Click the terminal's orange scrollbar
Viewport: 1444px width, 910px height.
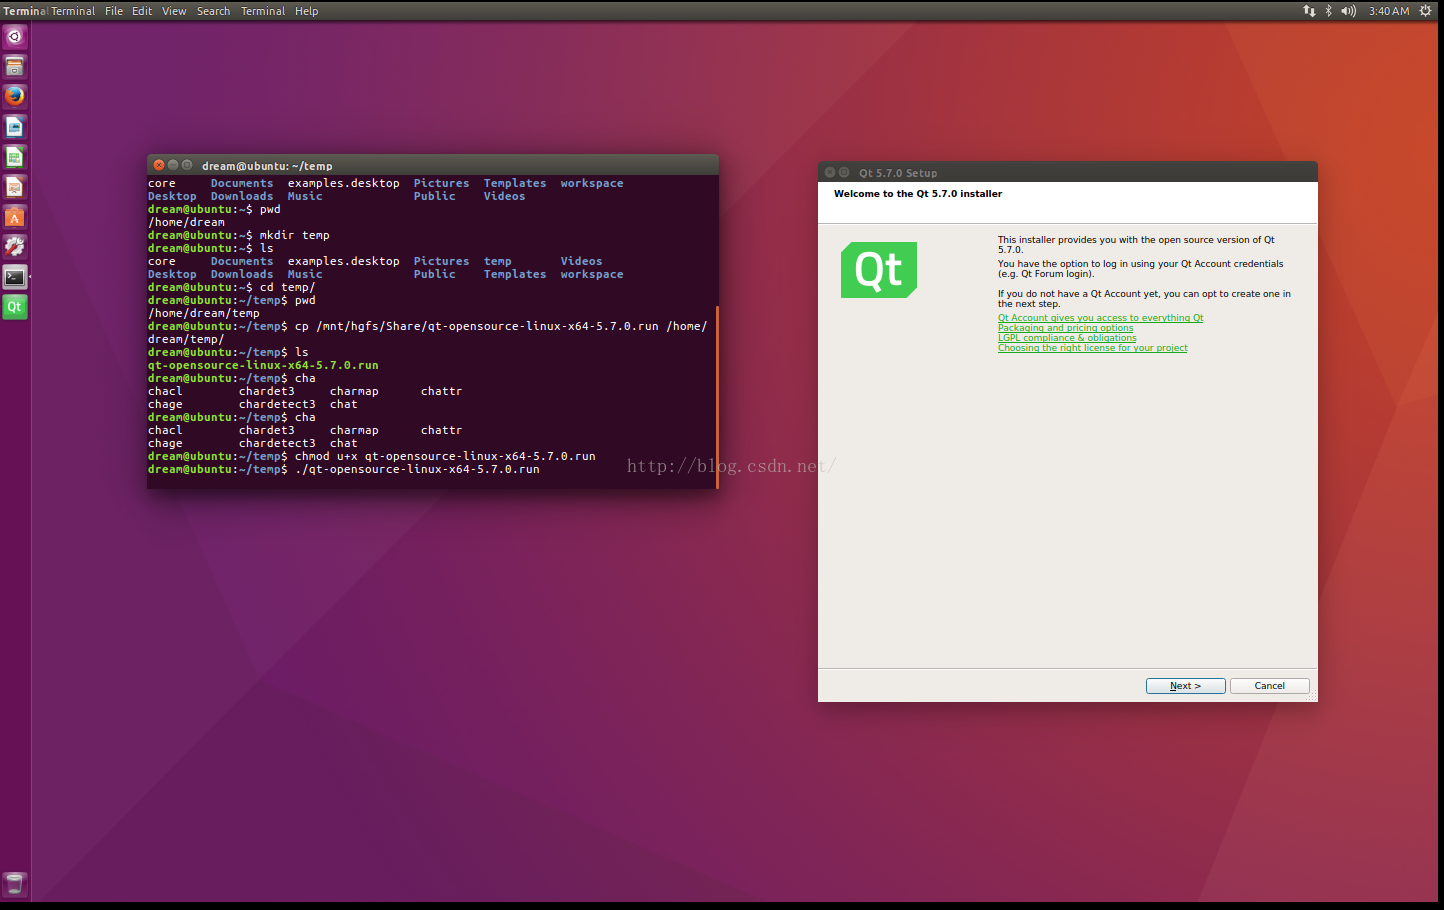click(x=717, y=397)
